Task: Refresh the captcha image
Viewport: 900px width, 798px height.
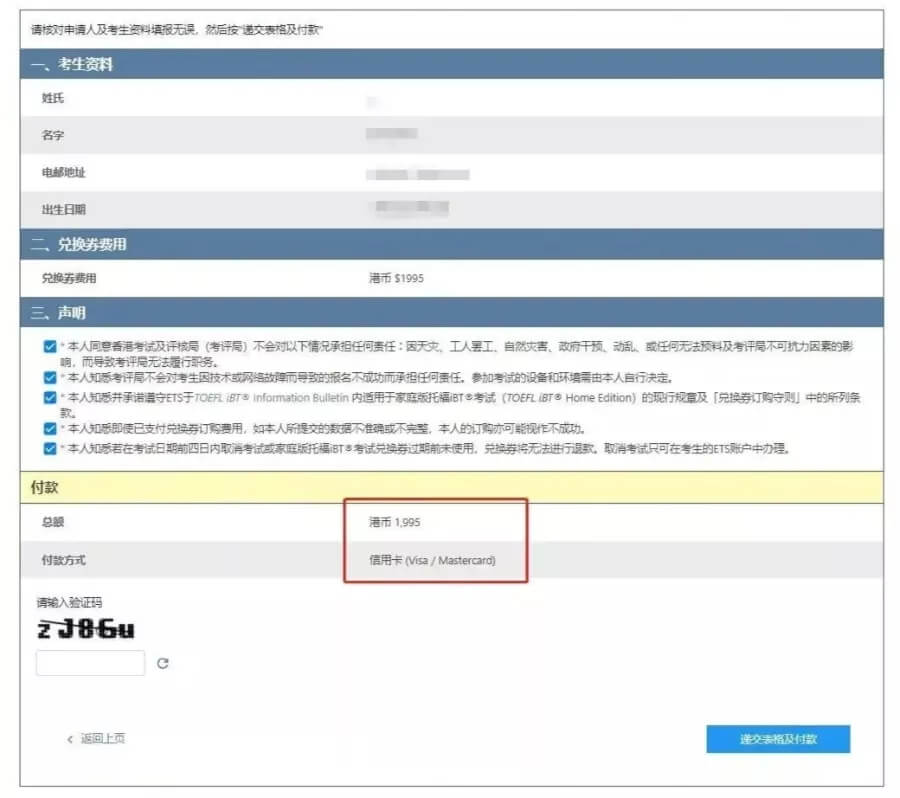Action: click(163, 664)
